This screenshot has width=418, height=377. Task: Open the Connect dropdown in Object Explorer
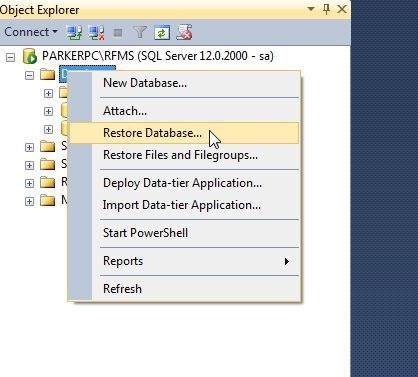[x=31, y=32]
